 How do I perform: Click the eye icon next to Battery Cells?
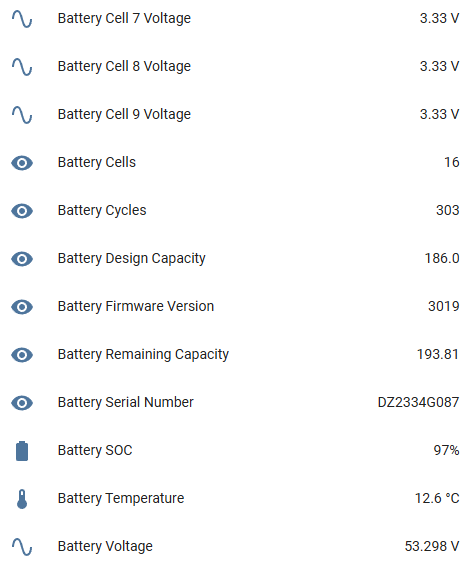pos(22,163)
